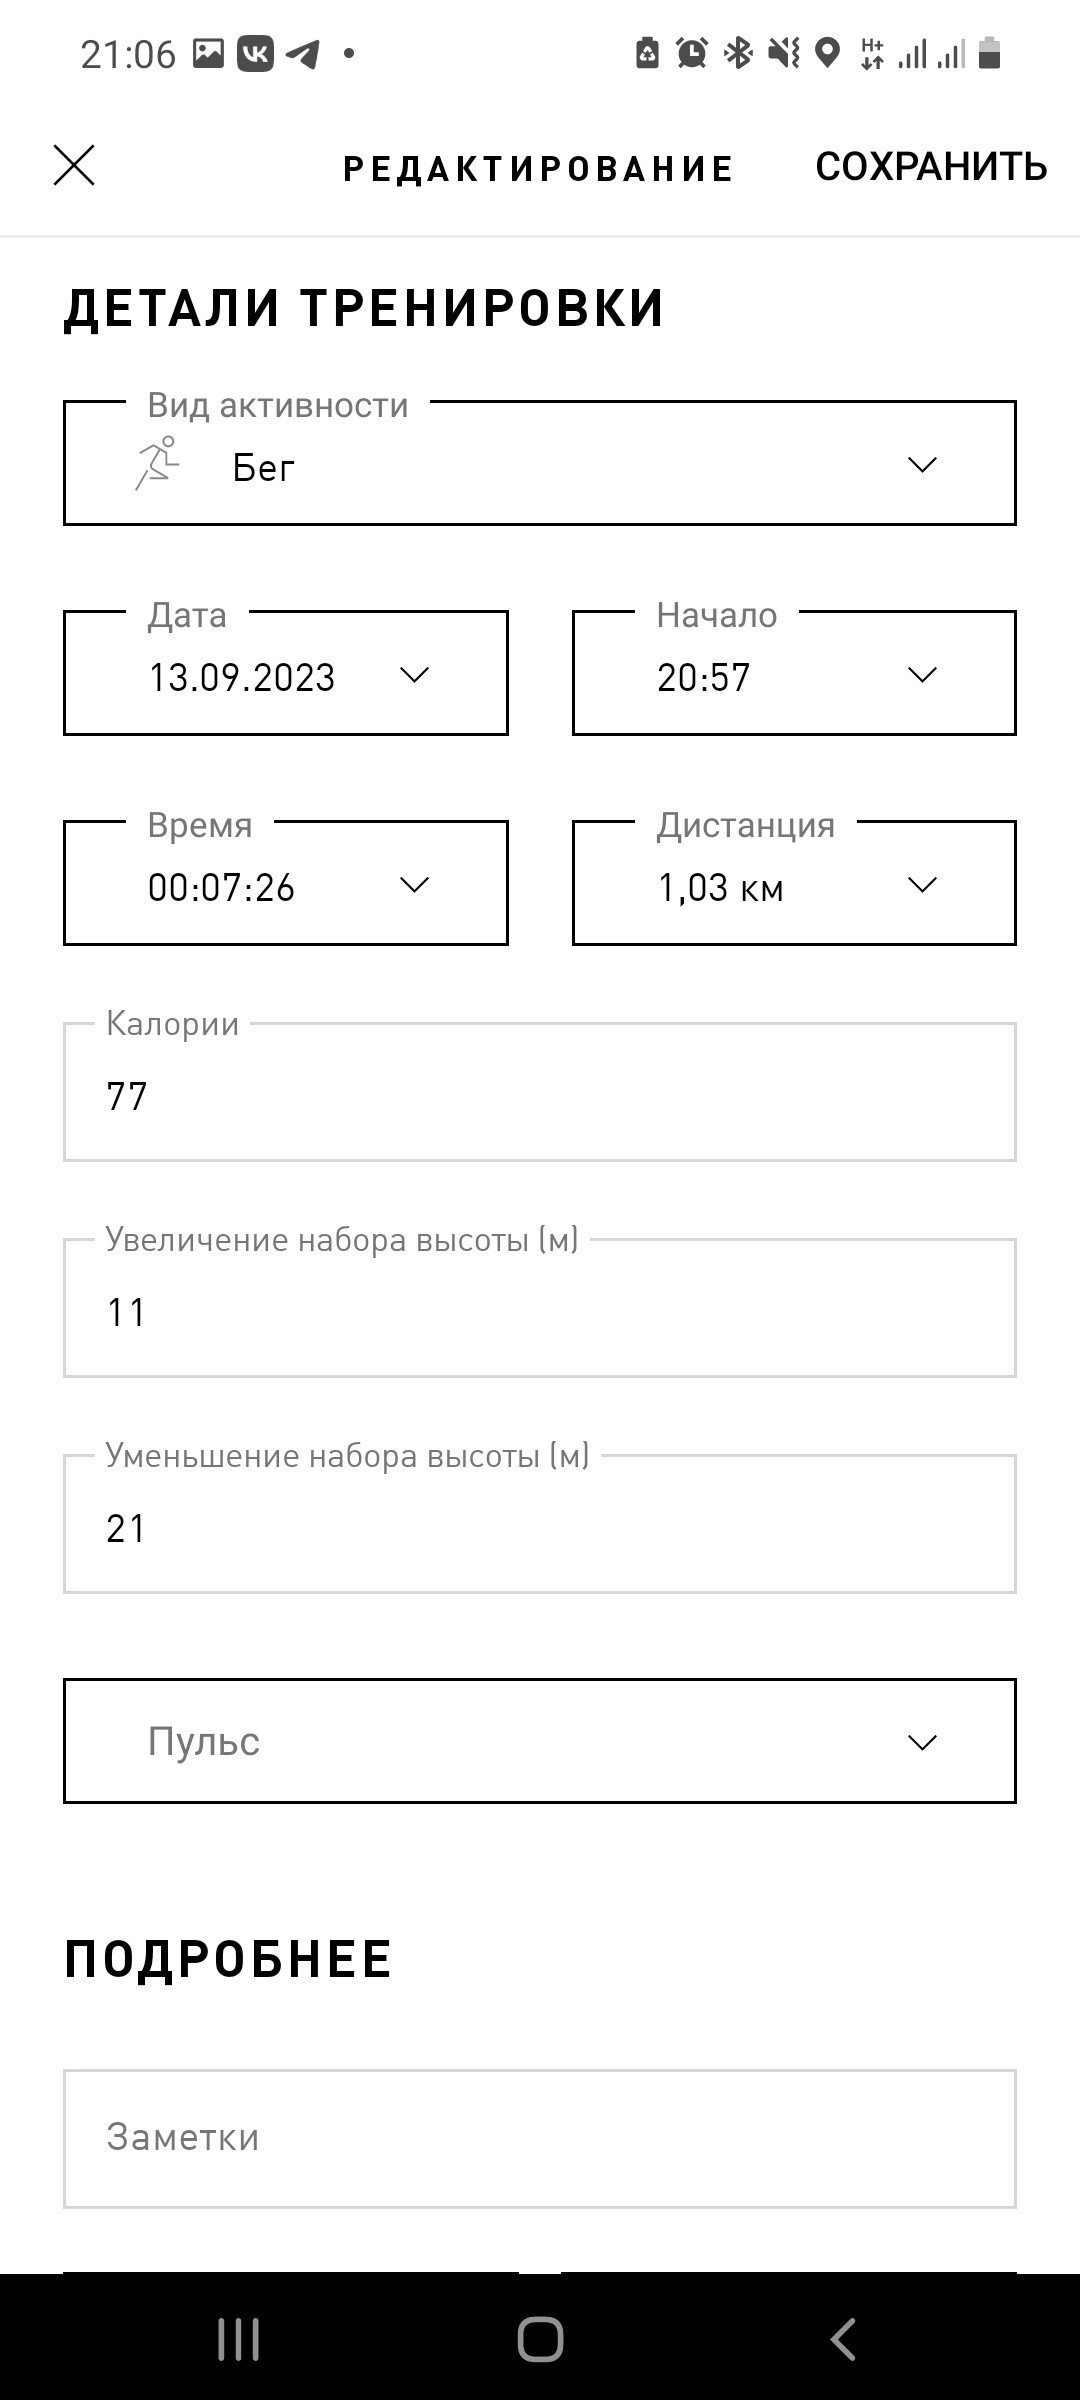Edit Уменьшение набора высоты field
This screenshot has width=1080, height=2400.
pos(540,1524)
